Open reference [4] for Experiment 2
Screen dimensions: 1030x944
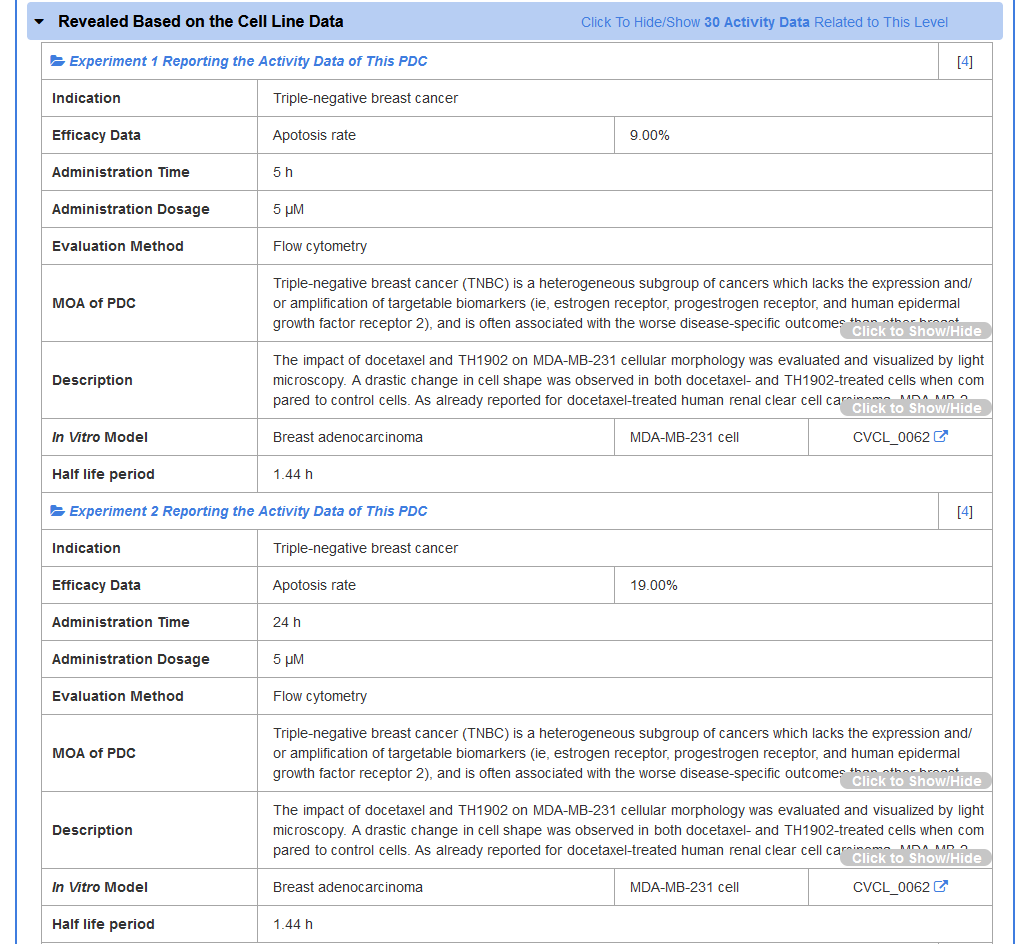[964, 511]
